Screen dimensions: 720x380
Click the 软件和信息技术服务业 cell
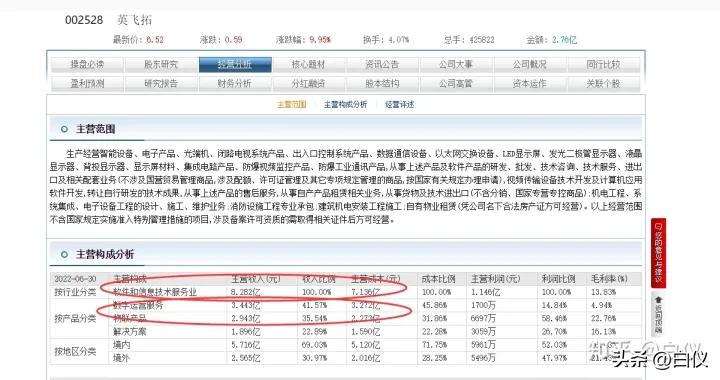coord(155,292)
